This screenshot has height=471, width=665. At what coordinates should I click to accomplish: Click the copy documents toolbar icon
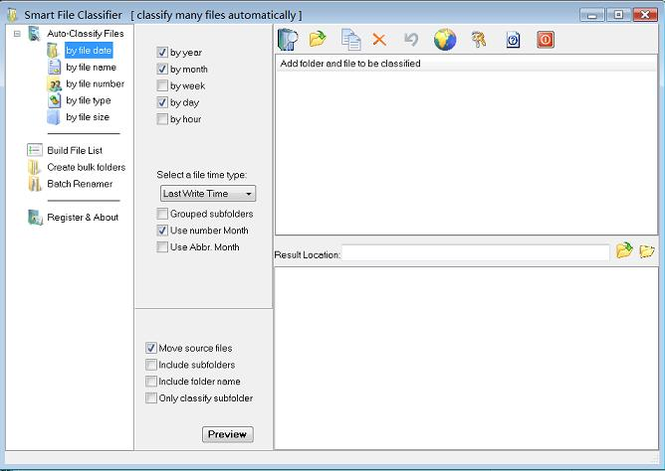pos(351,40)
